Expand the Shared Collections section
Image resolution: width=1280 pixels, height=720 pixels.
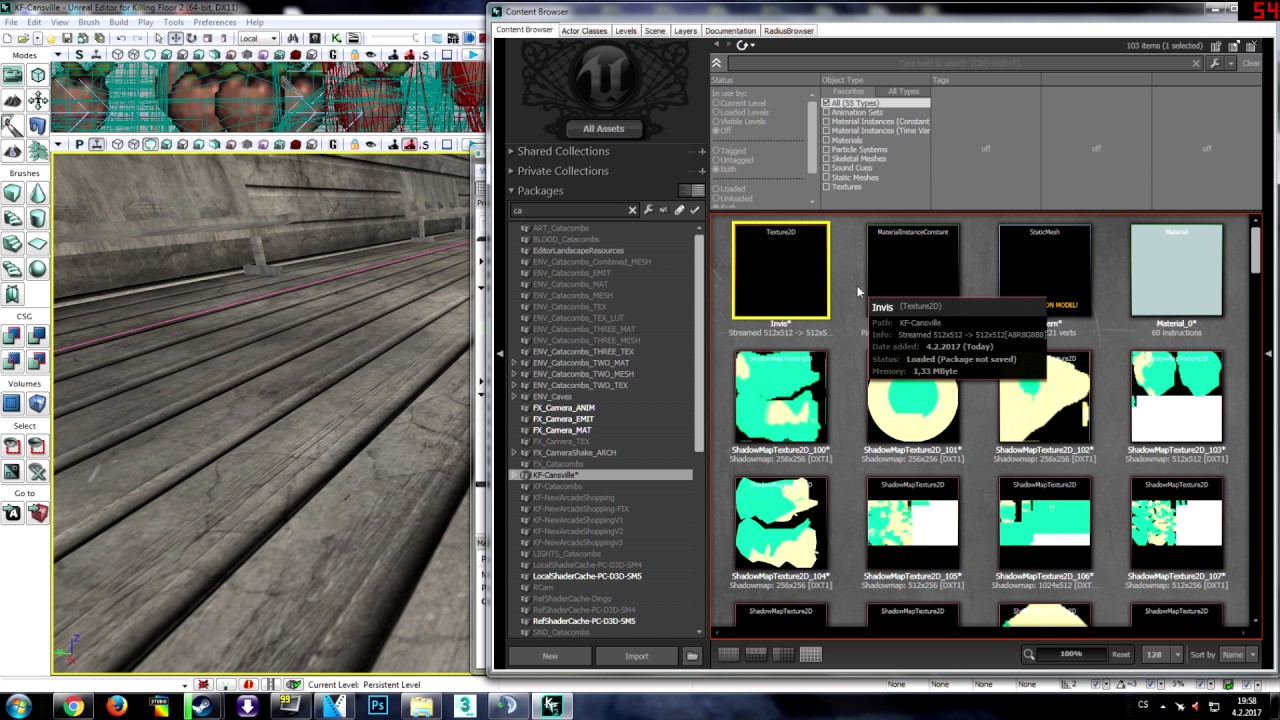(511, 151)
